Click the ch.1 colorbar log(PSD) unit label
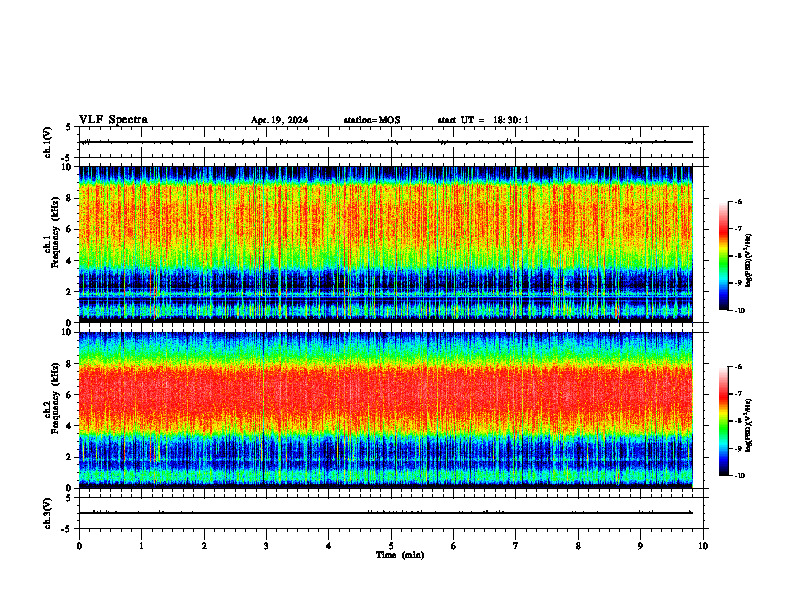Screen dimensions: 792x612 pos(748,260)
